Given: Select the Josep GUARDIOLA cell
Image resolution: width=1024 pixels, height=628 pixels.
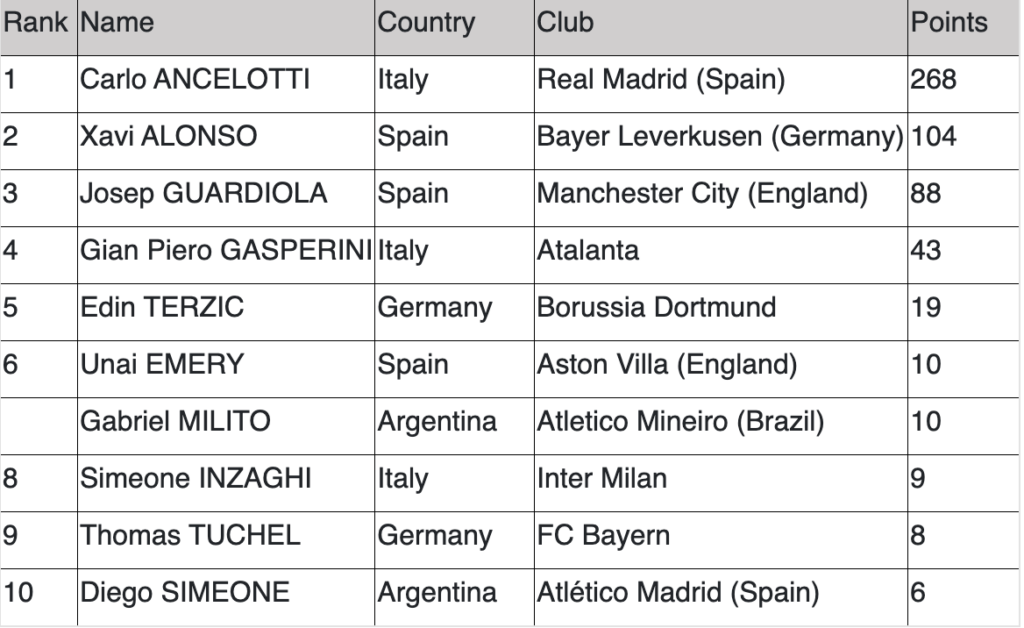Looking at the screenshot, I should (226, 198).
